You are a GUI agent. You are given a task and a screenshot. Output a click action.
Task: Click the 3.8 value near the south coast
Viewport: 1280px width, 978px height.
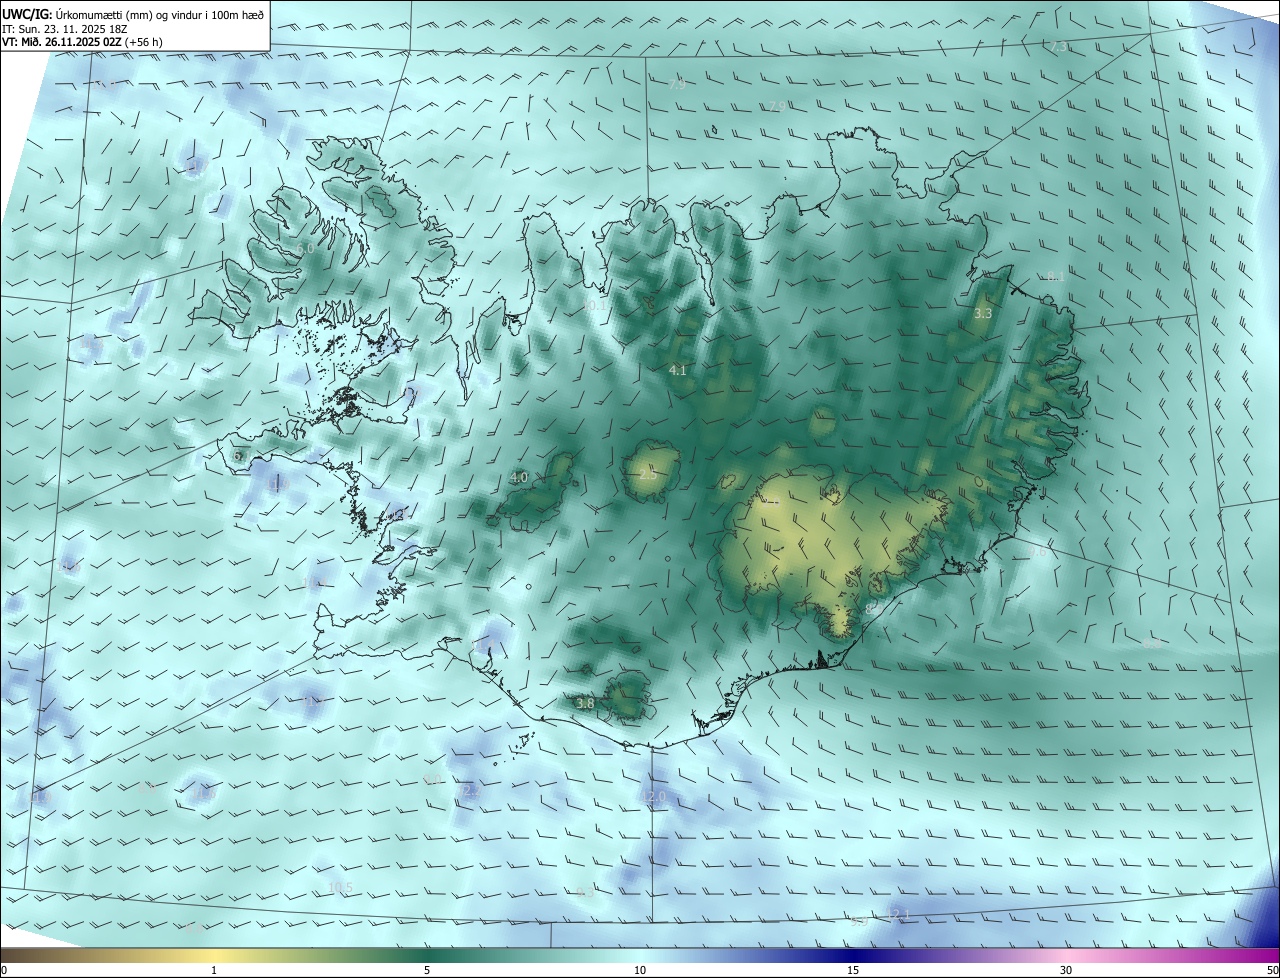coord(585,704)
